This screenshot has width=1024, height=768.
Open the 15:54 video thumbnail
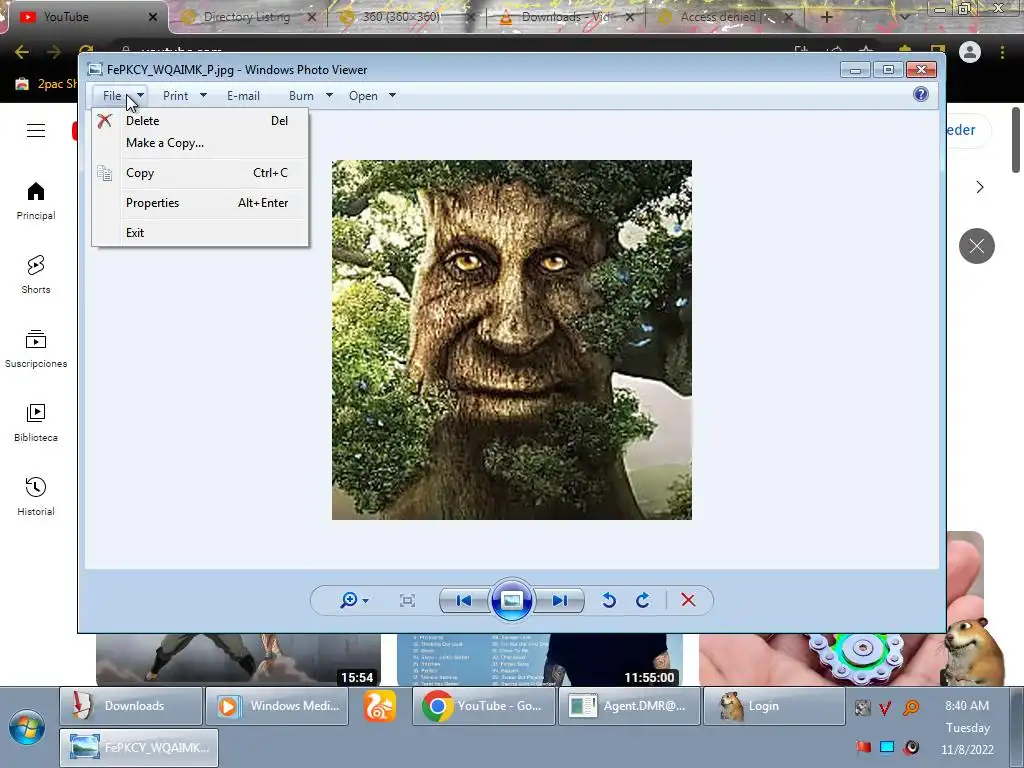[x=238, y=659]
